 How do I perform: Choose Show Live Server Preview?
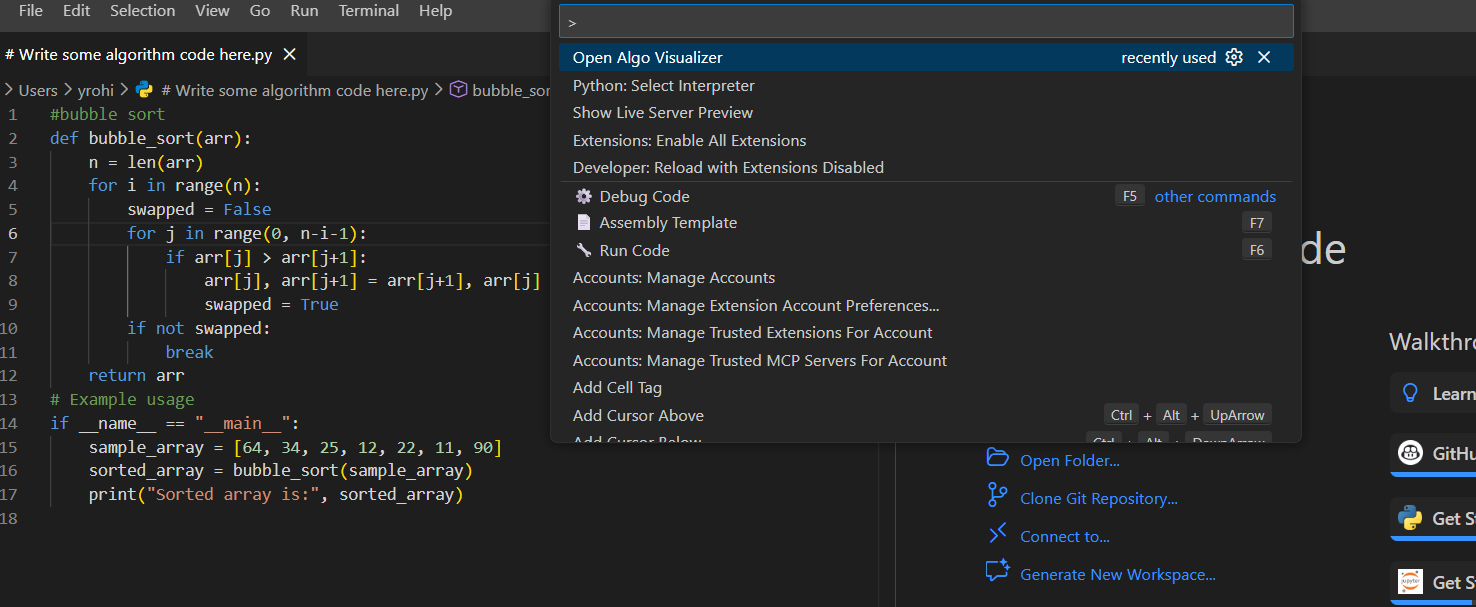pos(926,113)
